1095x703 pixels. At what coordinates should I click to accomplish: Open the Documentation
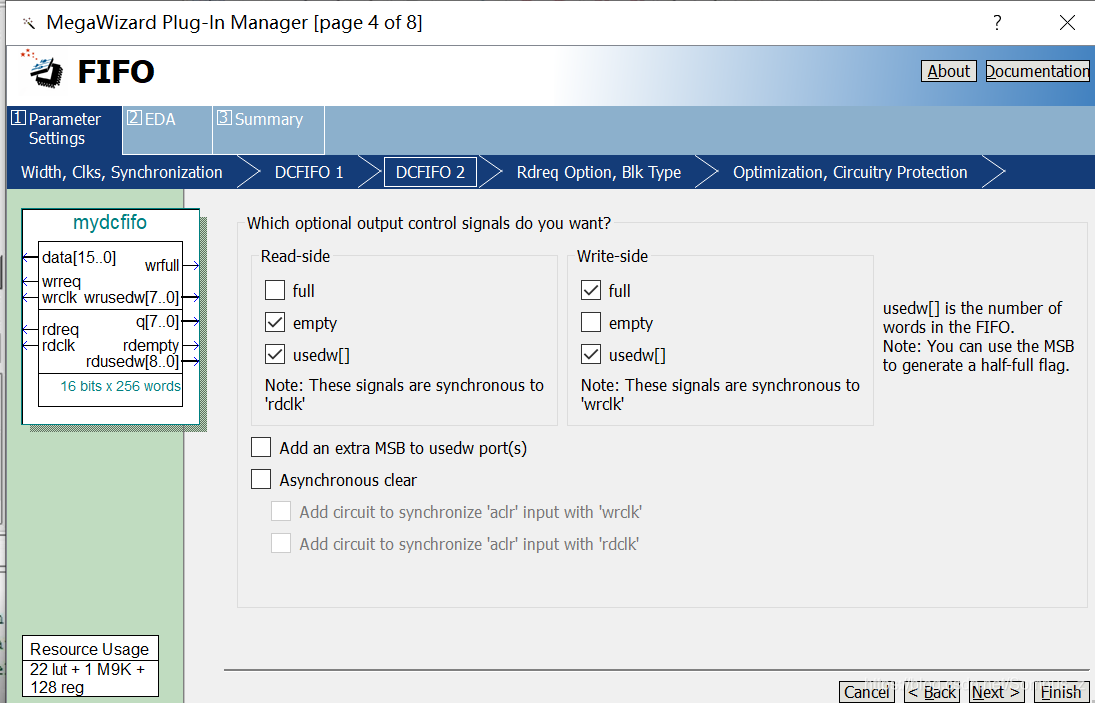[x=1037, y=71]
